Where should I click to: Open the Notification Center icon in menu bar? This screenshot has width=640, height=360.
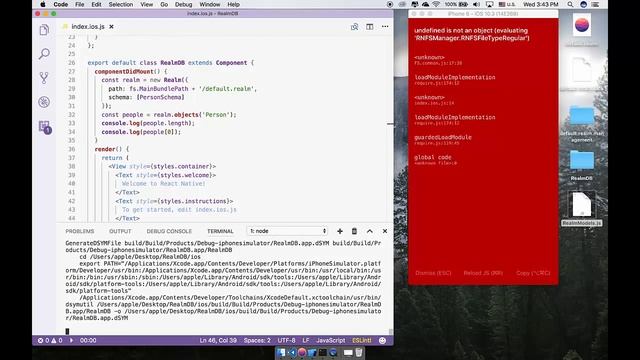click(x=596, y=4)
